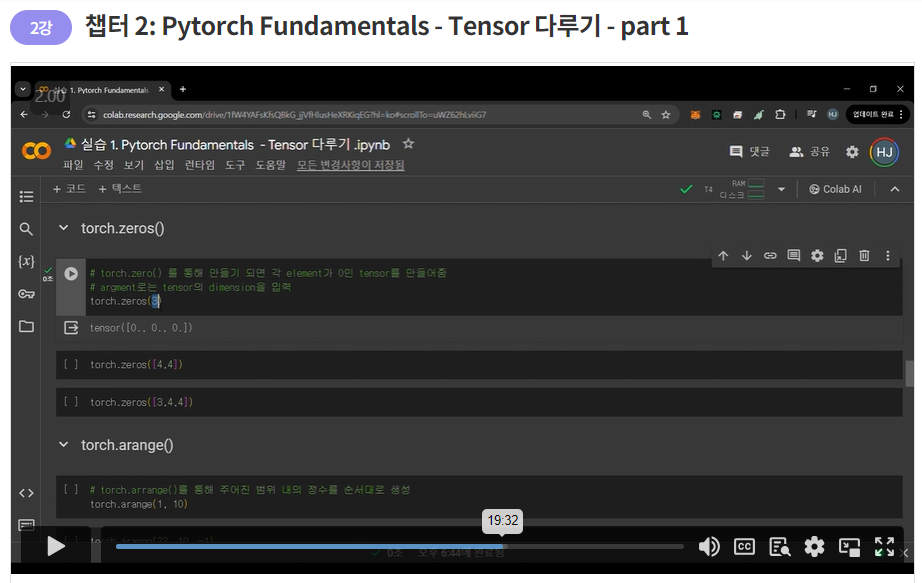Open the 보기 menu

click(x=134, y=165)
